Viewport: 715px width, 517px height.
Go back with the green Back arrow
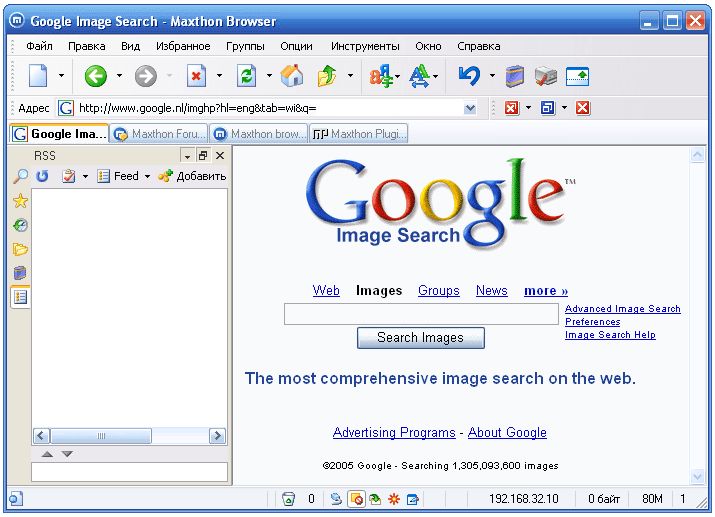(95, 76)
